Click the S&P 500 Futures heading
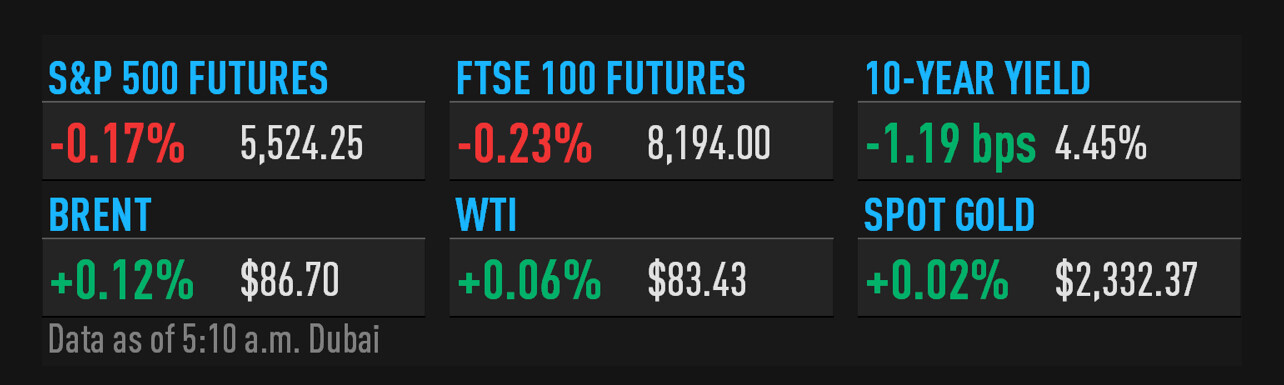1284x385 pixels. [x=188, y=79]
